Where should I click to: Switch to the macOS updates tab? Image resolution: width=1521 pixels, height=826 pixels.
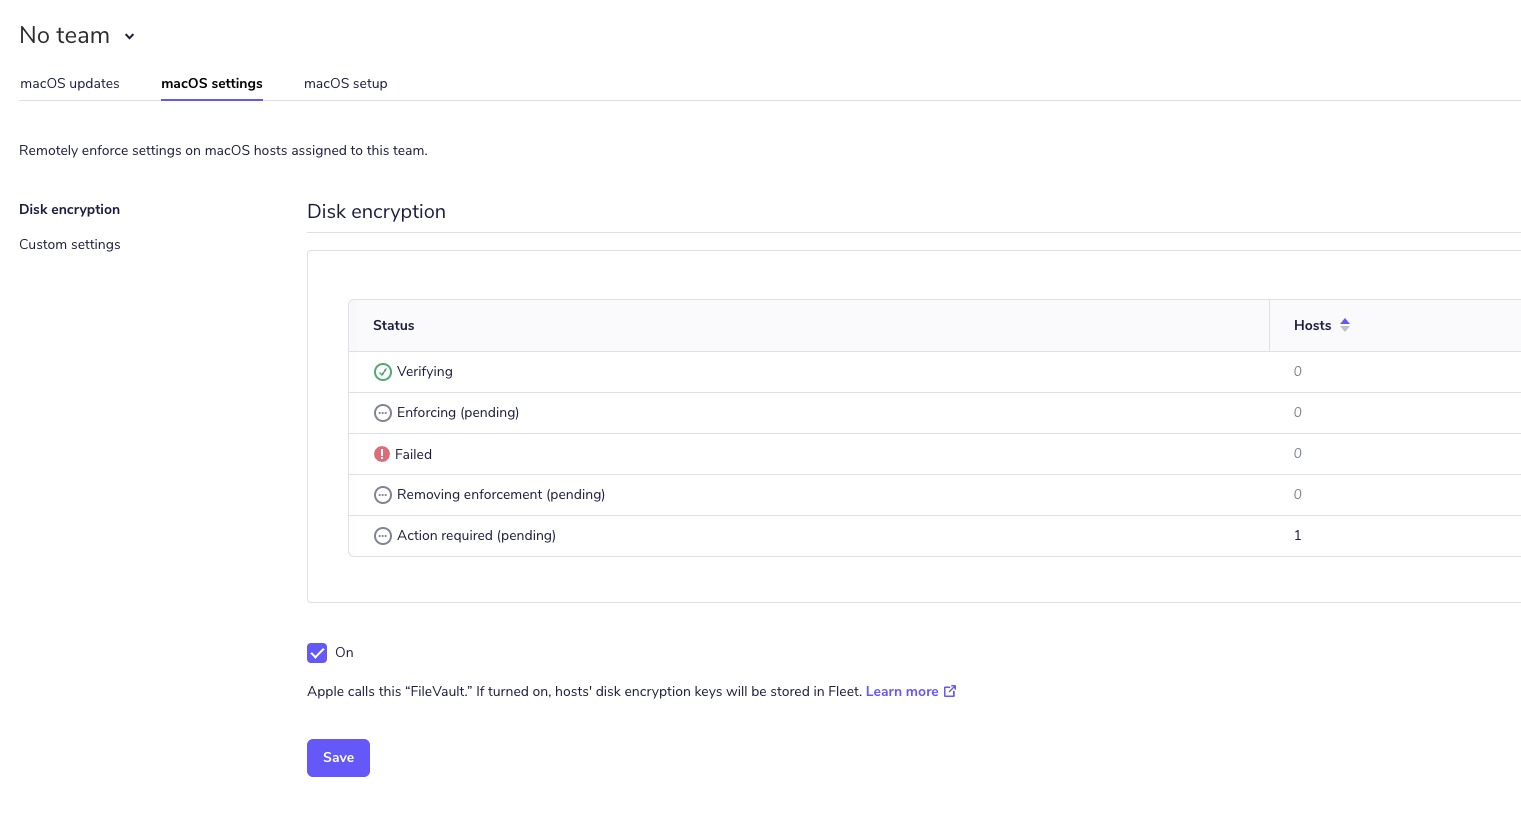pyautogui.click(x=69, y=83)
